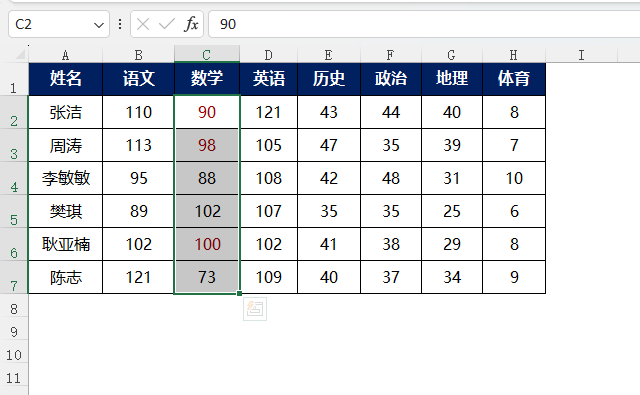640x395 pixels.
Task: Click 耿亚楠's 地理 score 29
Action: [452, 244]
